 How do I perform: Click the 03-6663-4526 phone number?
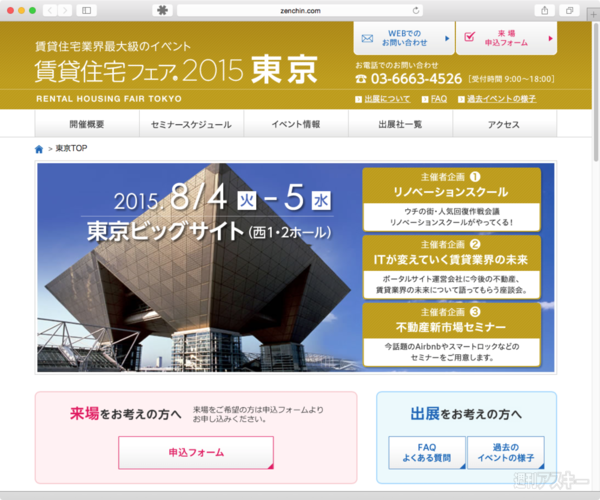416,79
